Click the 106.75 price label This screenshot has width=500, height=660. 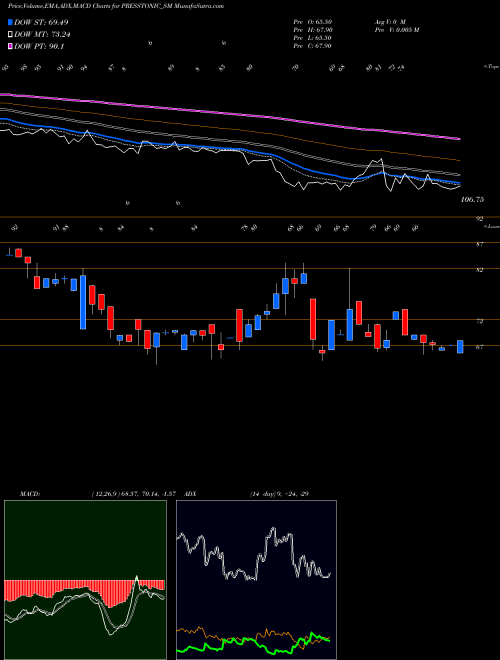(x=472, y=200)
